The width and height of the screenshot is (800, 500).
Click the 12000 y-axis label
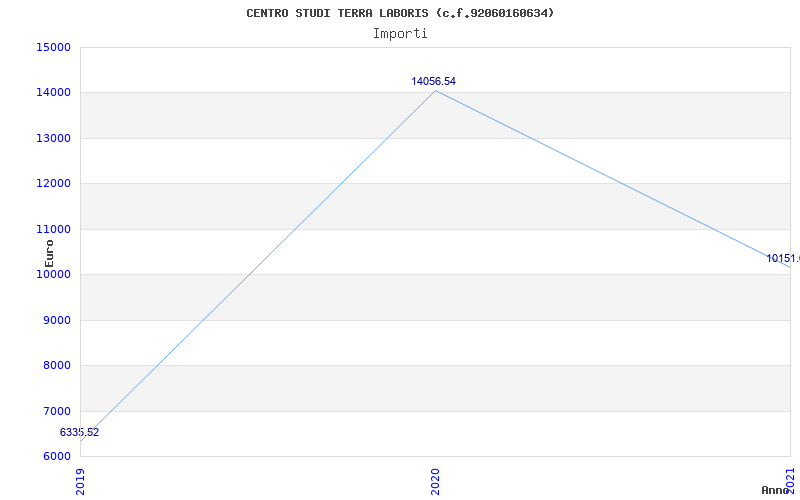[54, 184]
